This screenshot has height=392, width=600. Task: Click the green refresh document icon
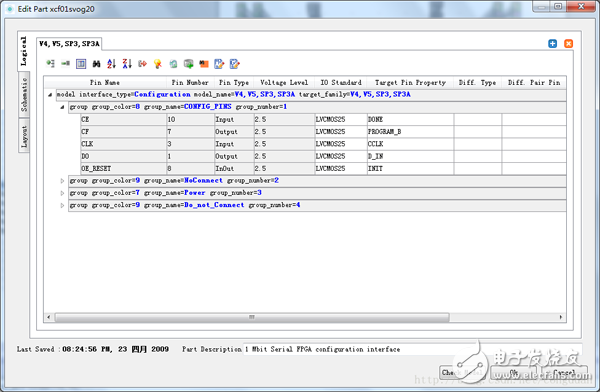(173, 64)
